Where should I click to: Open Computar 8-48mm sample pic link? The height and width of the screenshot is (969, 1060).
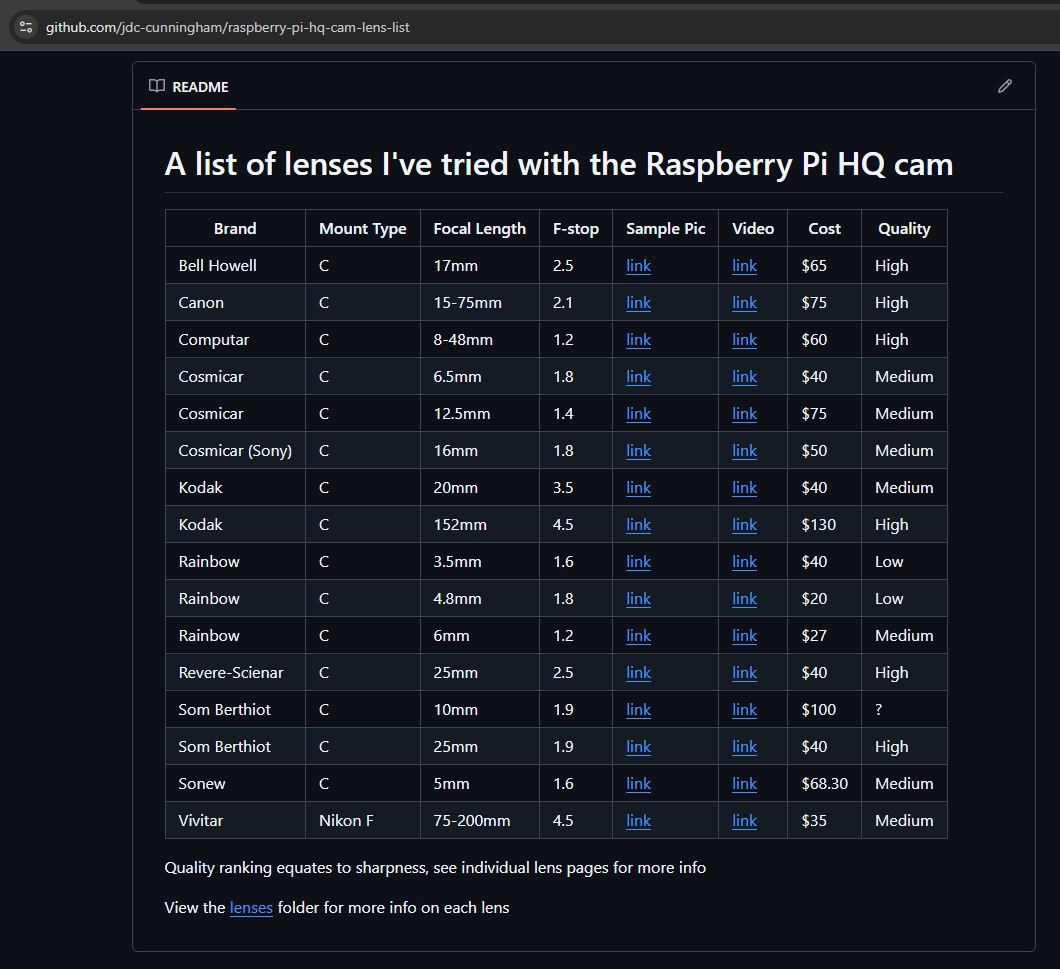click(x=638, y=340)
